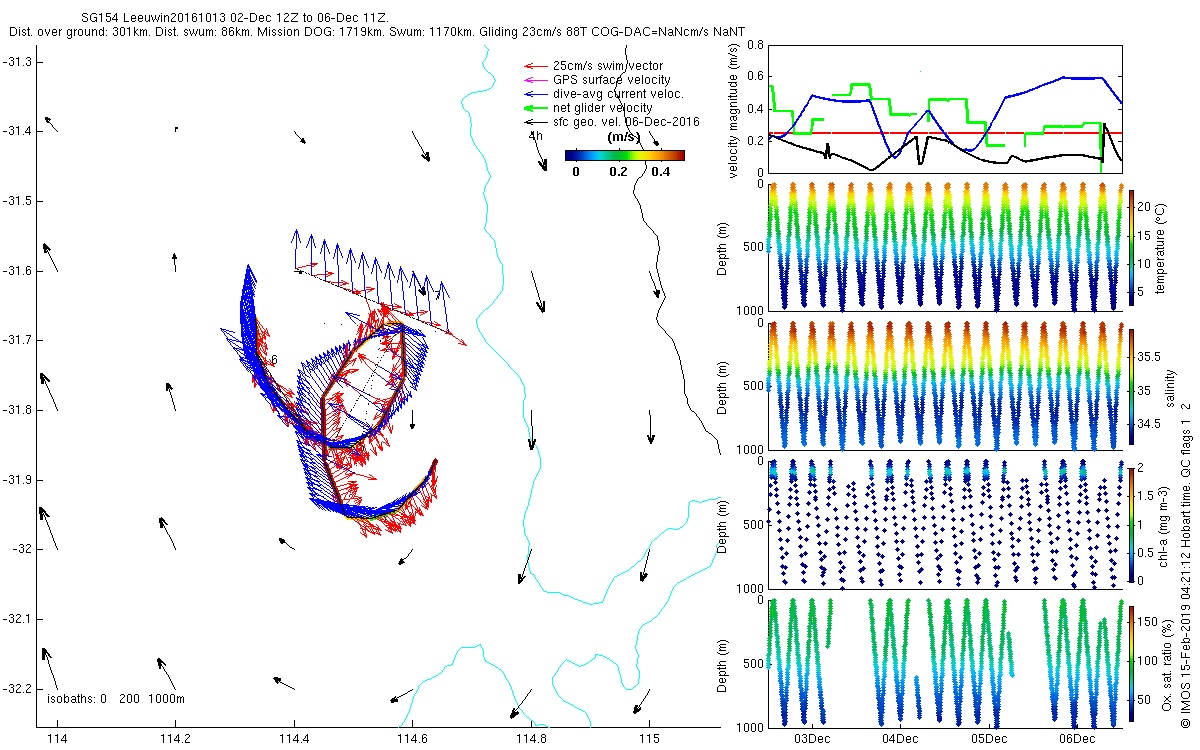This screenshot has width=1200, height=750.
Task: Click the velocity (m/s) colorbar on map
Action: click(624, 155)
